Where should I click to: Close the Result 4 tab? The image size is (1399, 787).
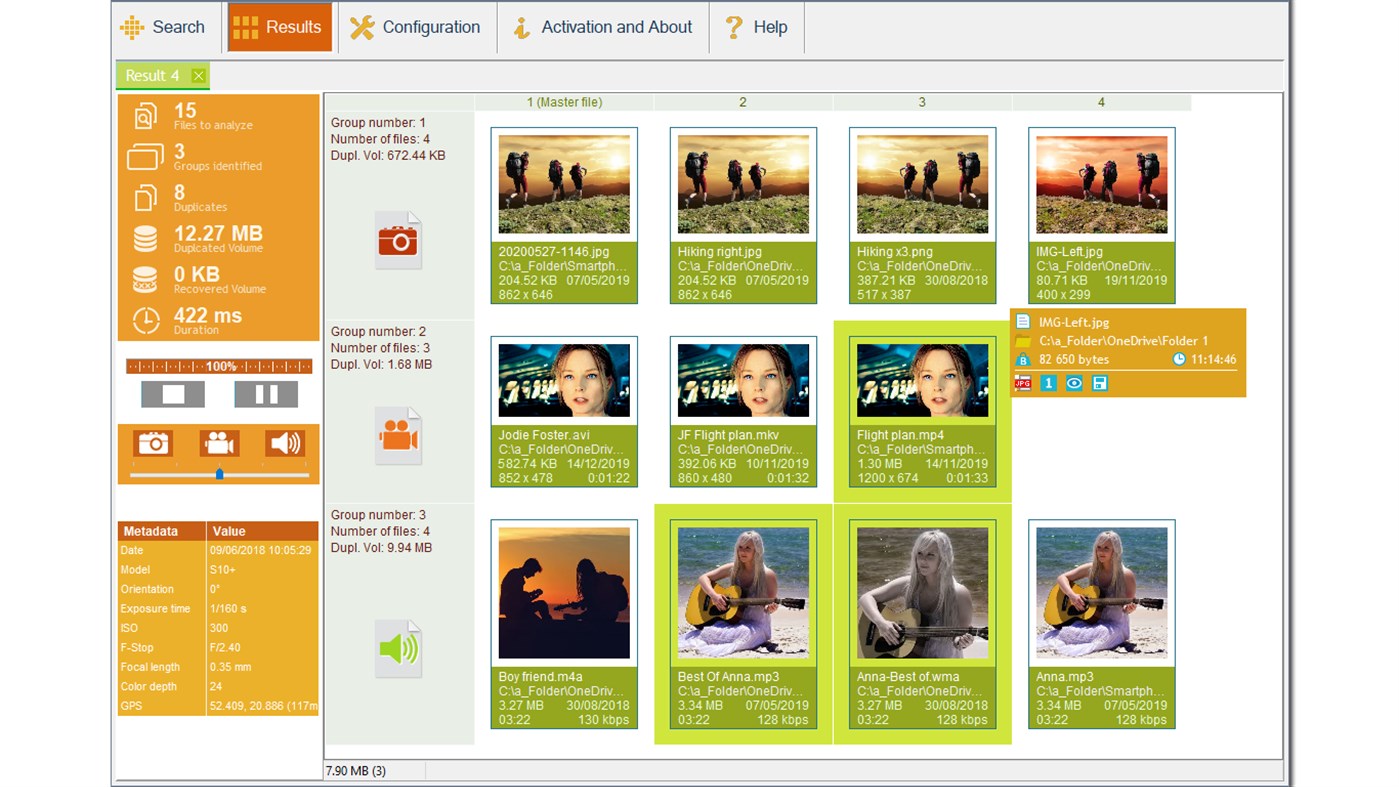click(198, 75)
